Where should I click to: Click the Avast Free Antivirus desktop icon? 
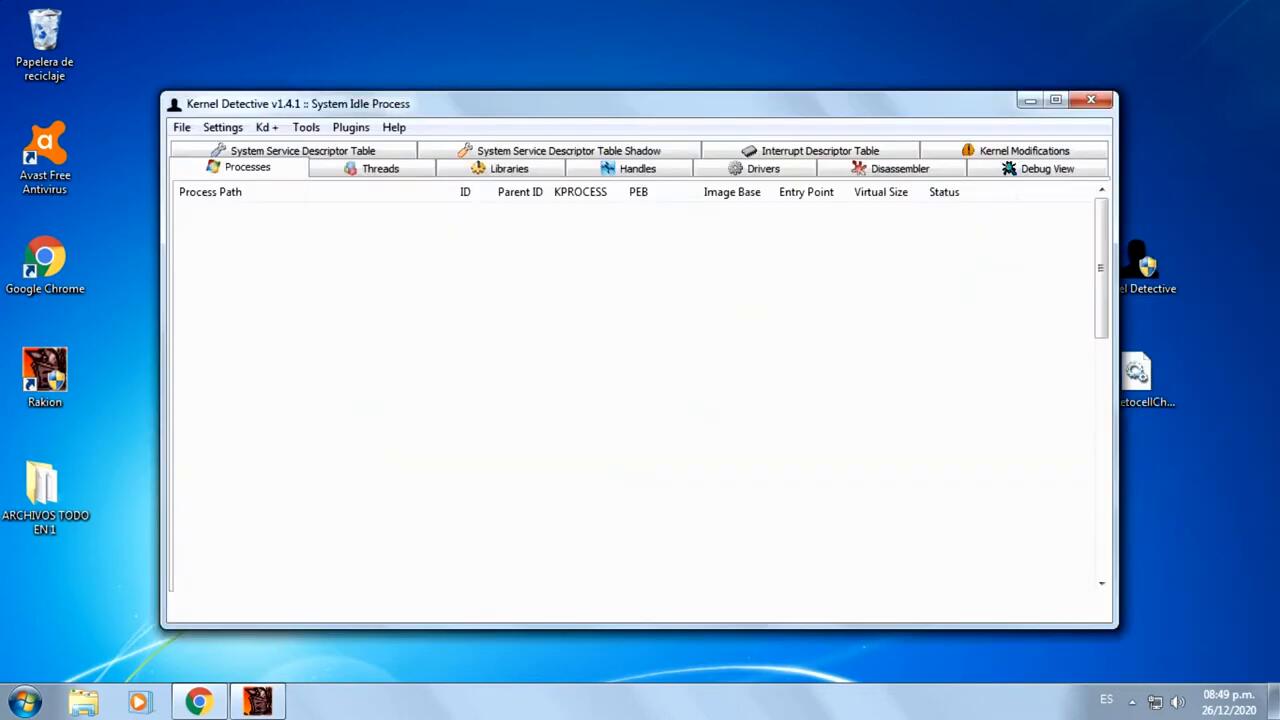click(45, 157)
